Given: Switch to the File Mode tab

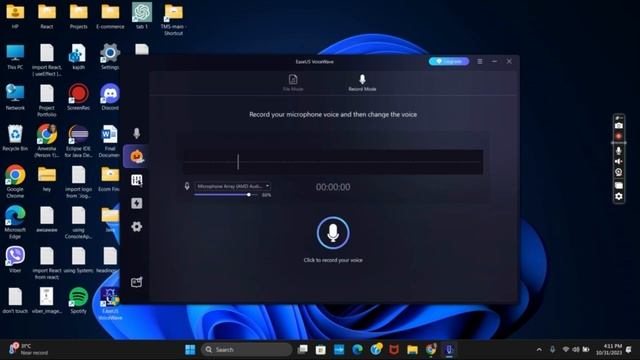Looking at the screenshot, I should (293, 82).
